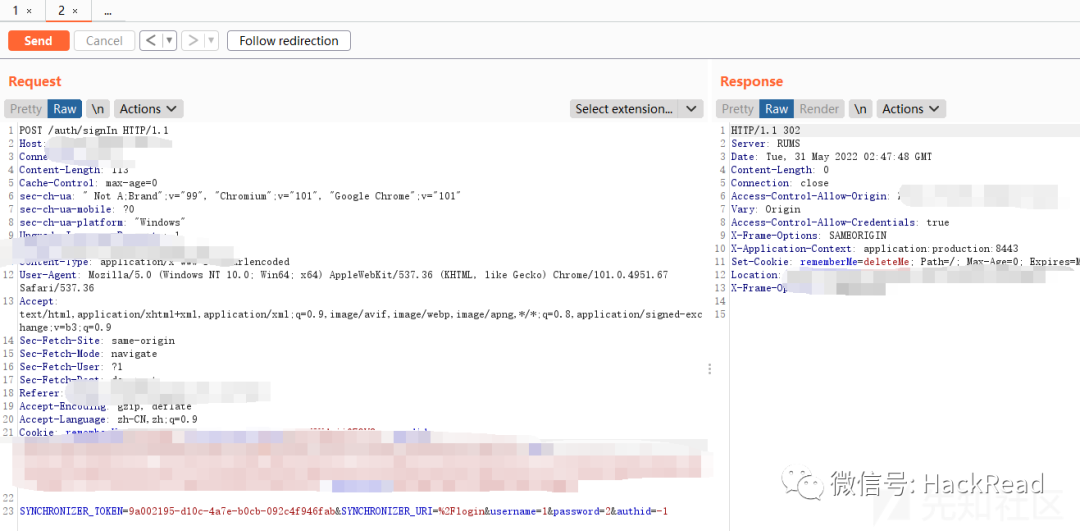1080x531 pixels.
Task: Switch Response view to Pretty
Action: [737, 109]
